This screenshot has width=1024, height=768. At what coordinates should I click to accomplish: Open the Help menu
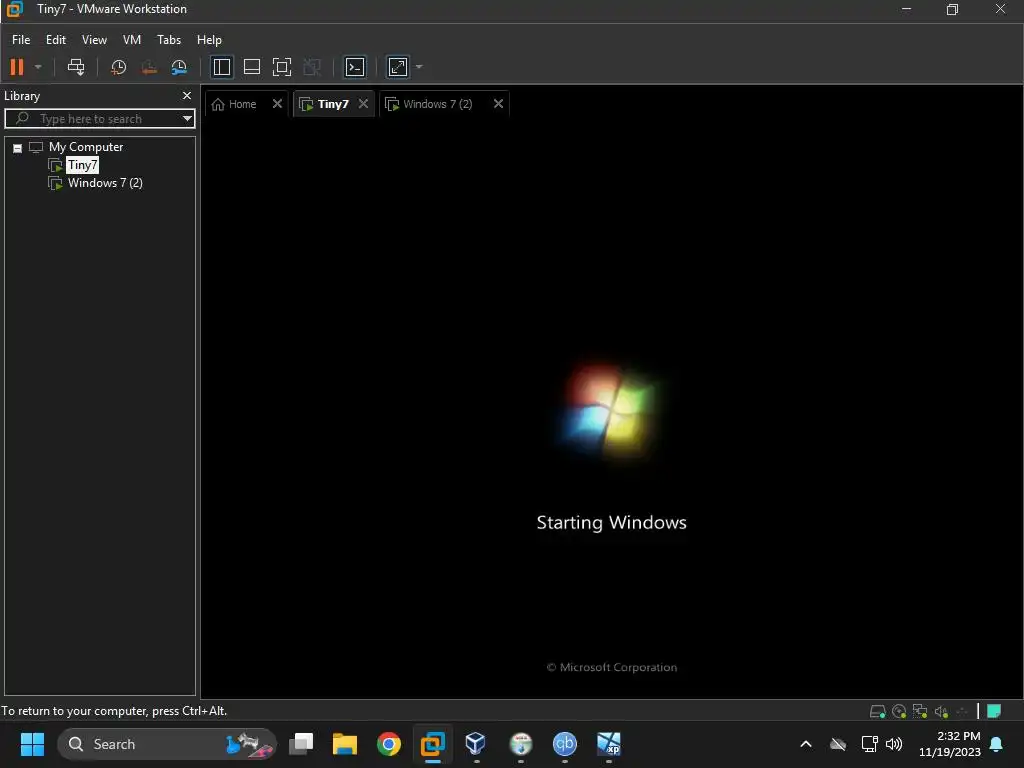209,40
